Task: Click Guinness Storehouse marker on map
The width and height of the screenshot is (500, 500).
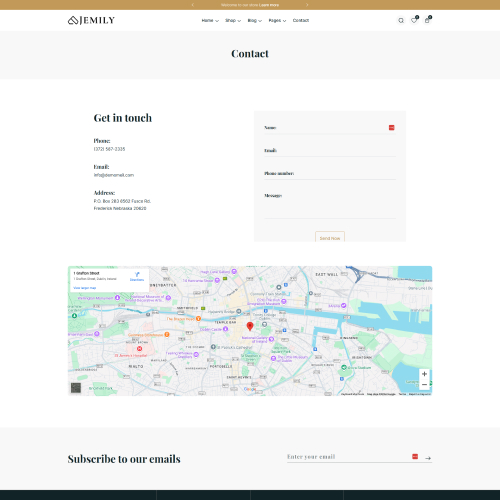Action: pos(167,334)
